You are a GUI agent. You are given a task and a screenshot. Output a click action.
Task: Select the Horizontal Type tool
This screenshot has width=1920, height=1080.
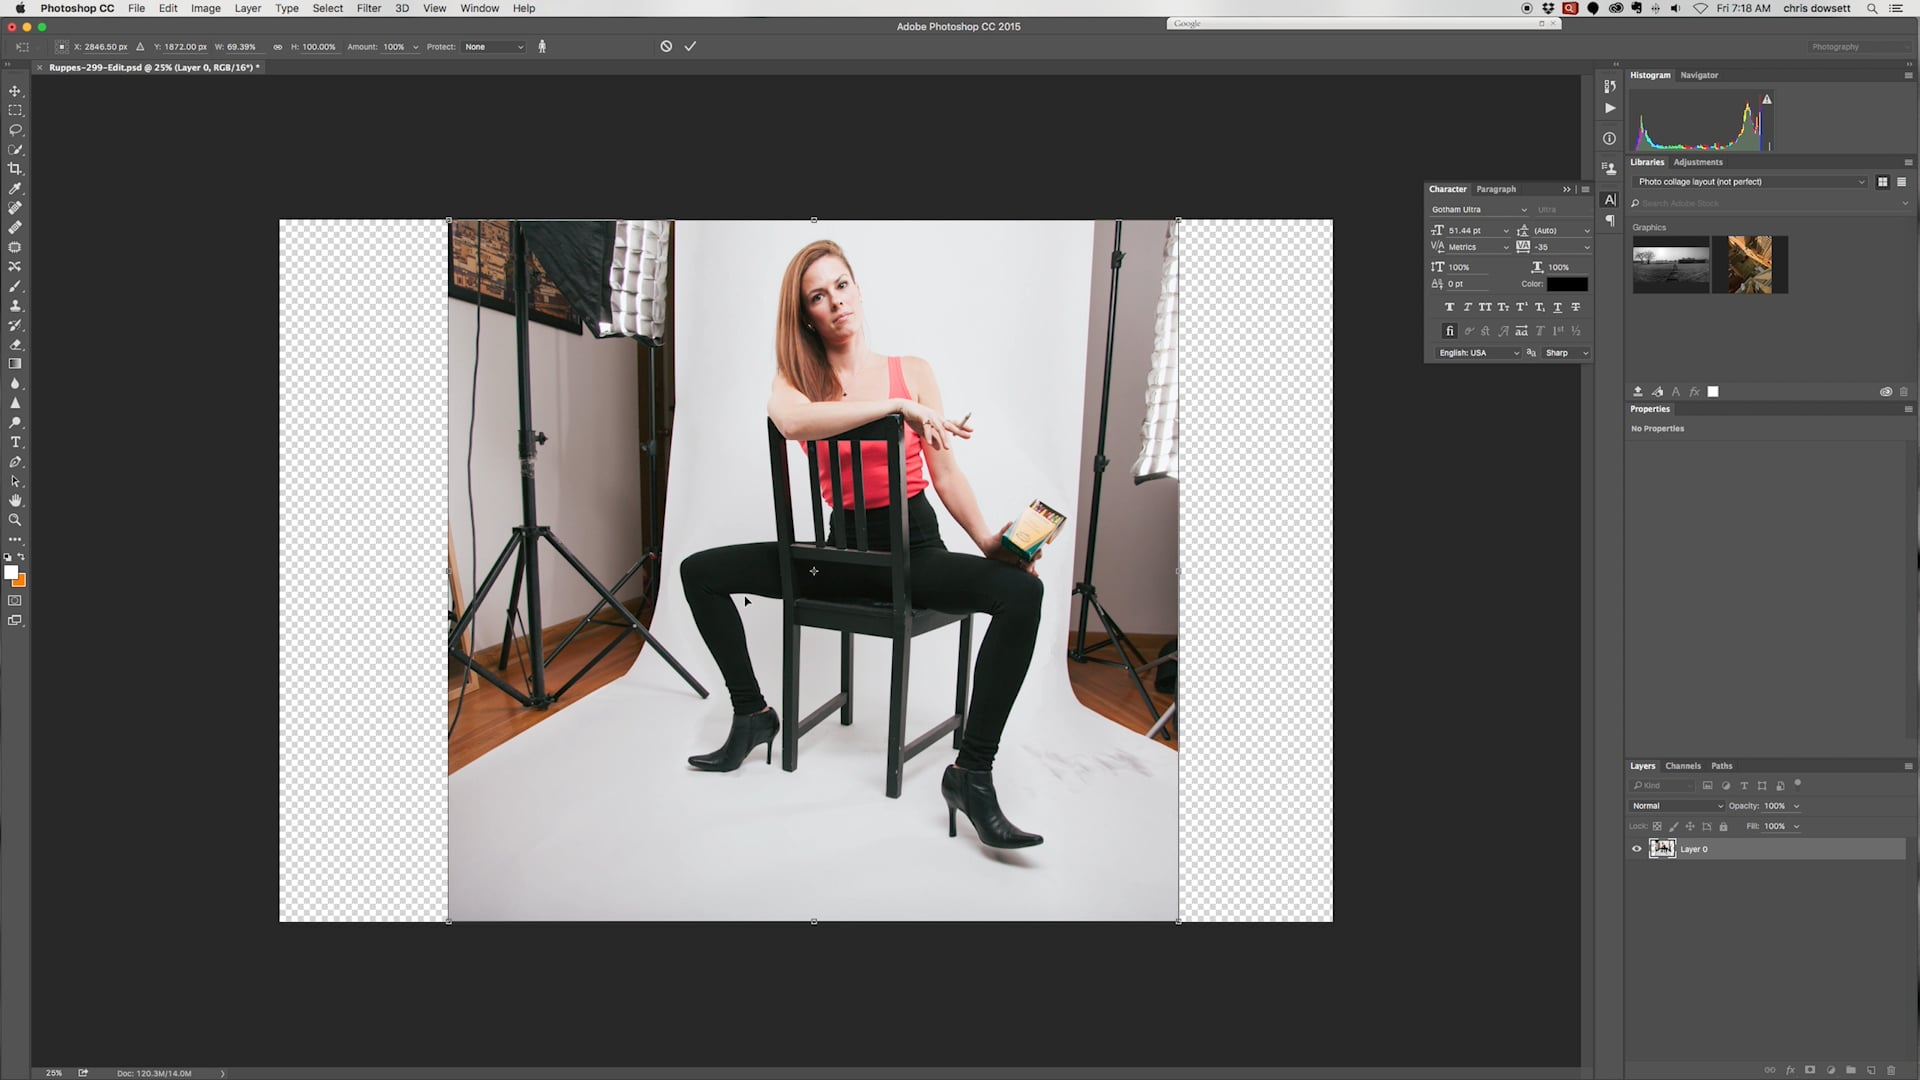tap(15, 442)
